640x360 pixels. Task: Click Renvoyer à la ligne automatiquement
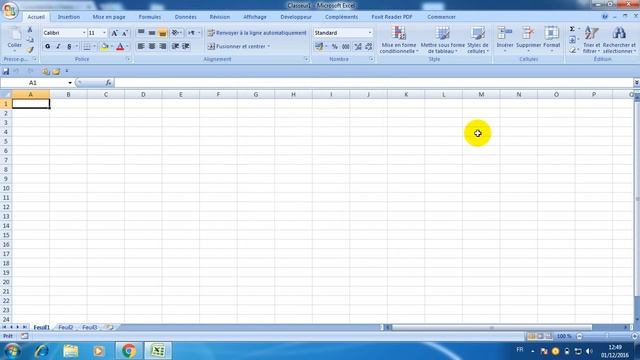click(x=257, y=33)
